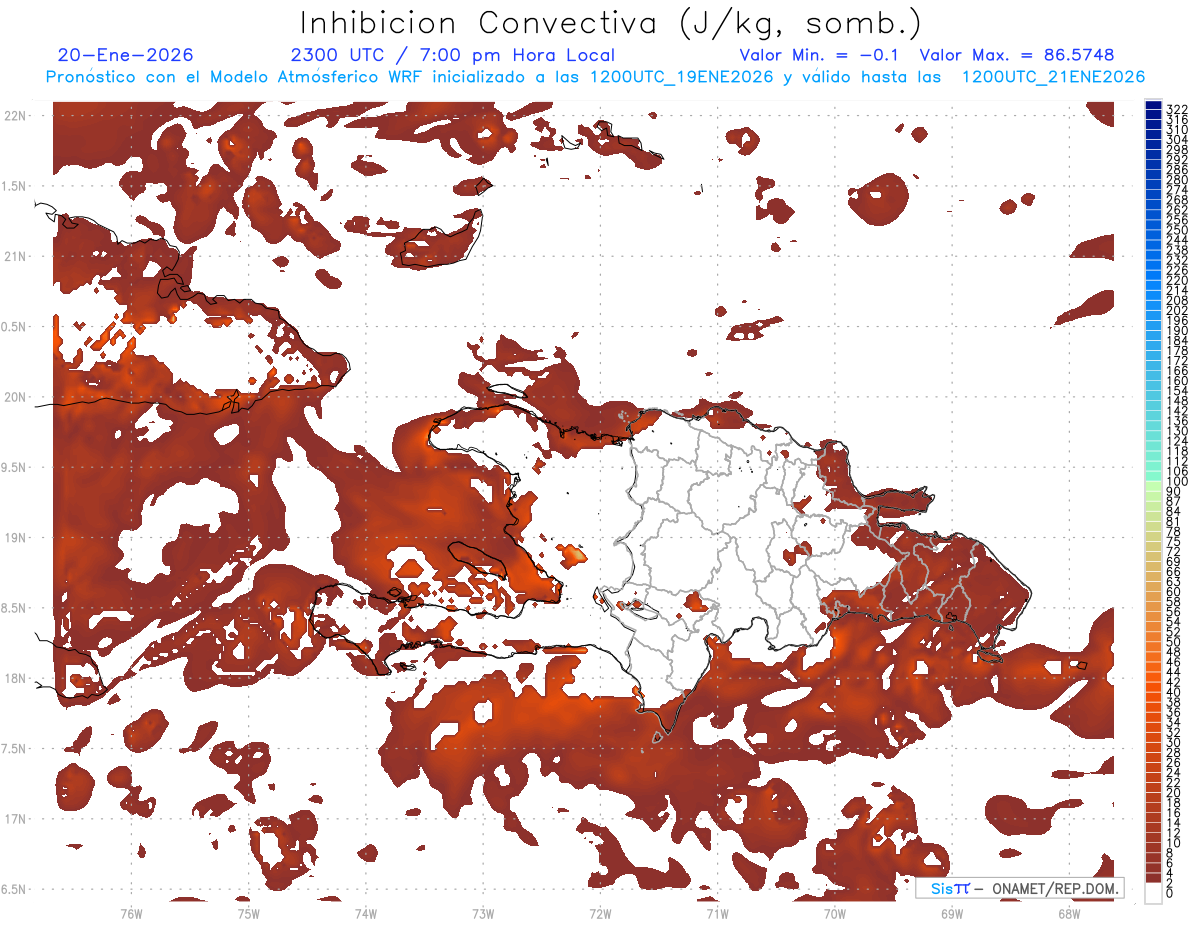Click the 76W longitude label

(131, 913)
